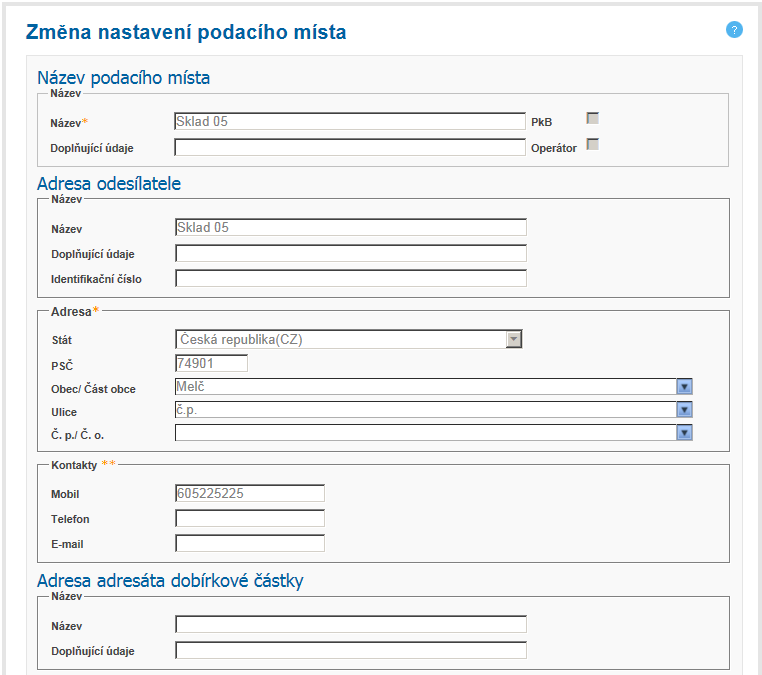Focus the sender Název field with Sklad 05

[350, 227]
